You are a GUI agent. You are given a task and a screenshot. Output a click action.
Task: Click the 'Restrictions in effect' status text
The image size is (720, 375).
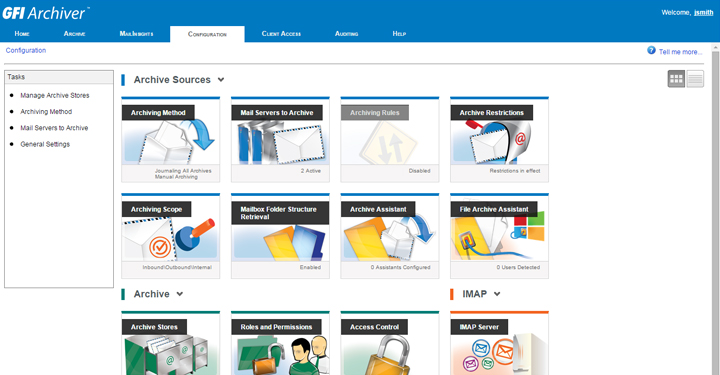pyautogui.click(x=515, y=171)
